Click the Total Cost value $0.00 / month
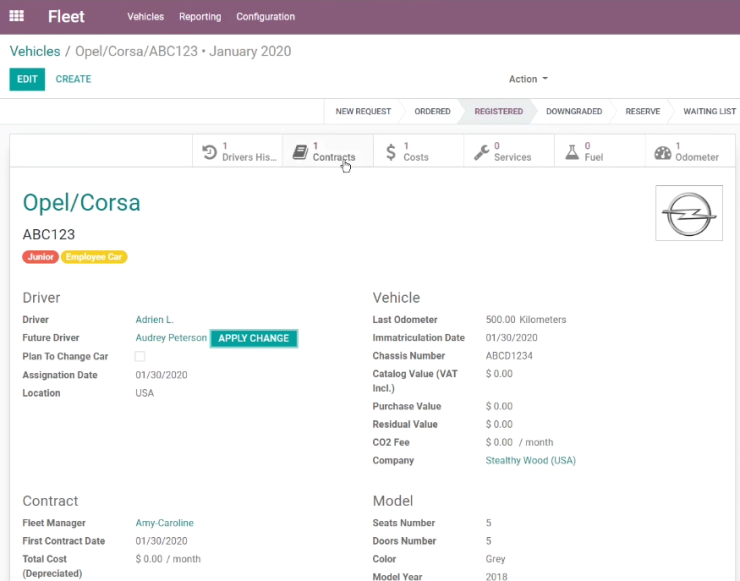This screenshot has width=740, height=581. click(168, 559)
